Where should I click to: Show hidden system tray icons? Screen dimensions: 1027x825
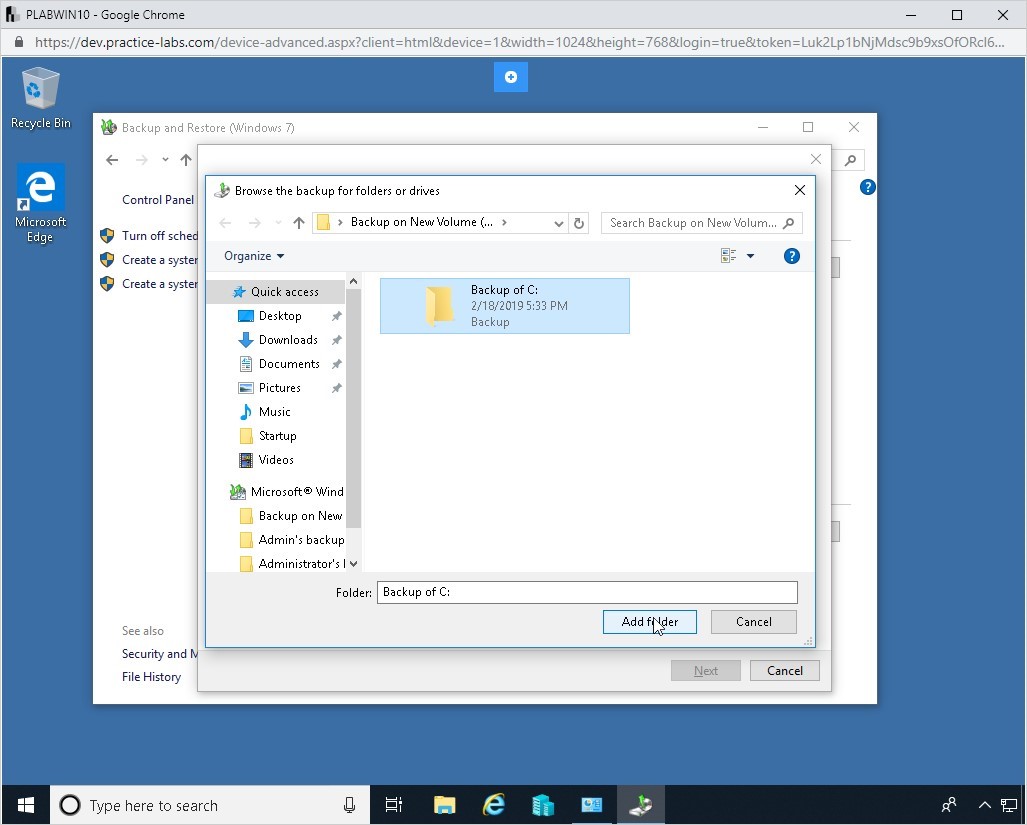(x=984, y=805)
